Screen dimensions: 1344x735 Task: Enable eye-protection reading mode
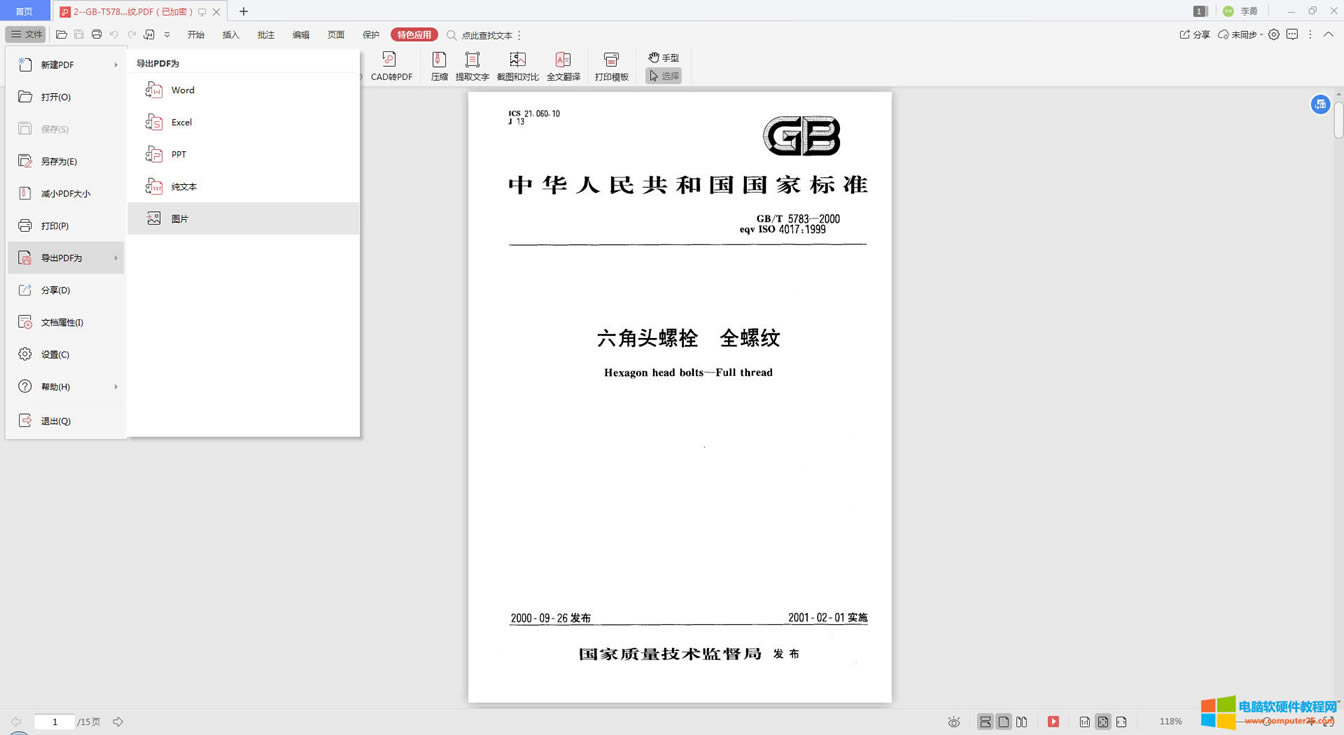[953, 721]
